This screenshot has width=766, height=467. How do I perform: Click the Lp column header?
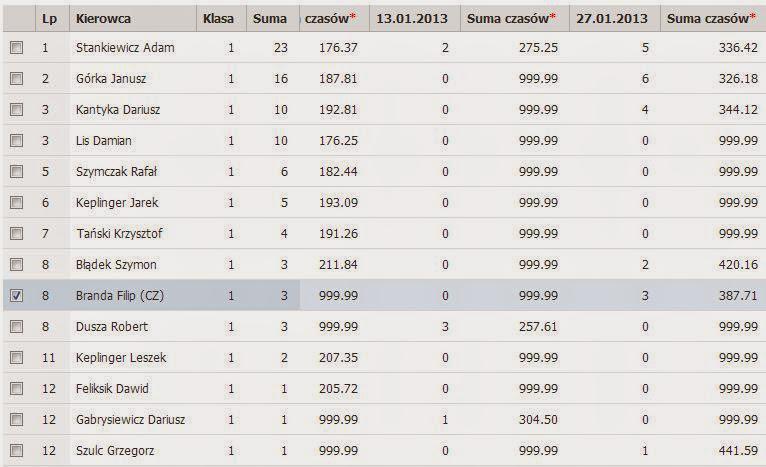pos(47,18)
